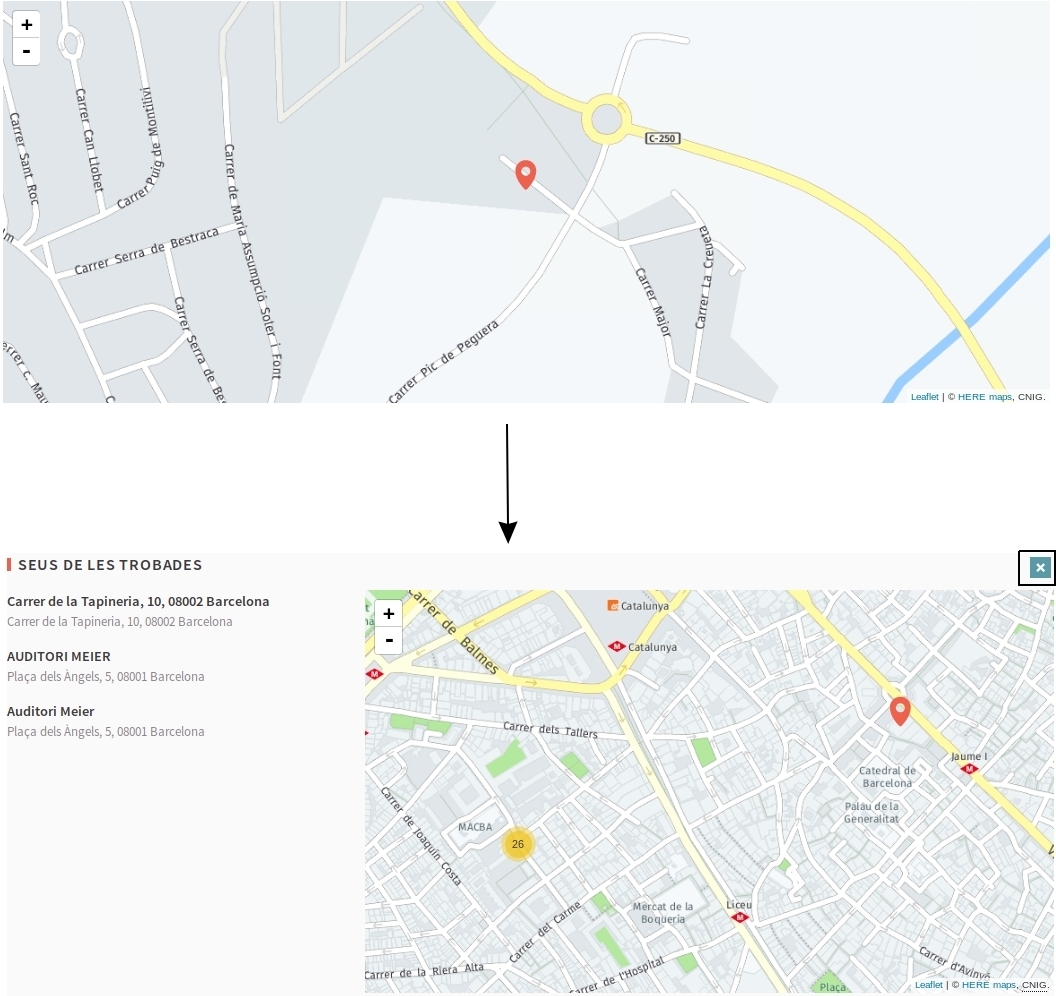The width and height of the screenshot is (1056, 996).
Task: Zoom in on the Barcelona map
Action: coord(388,614)
